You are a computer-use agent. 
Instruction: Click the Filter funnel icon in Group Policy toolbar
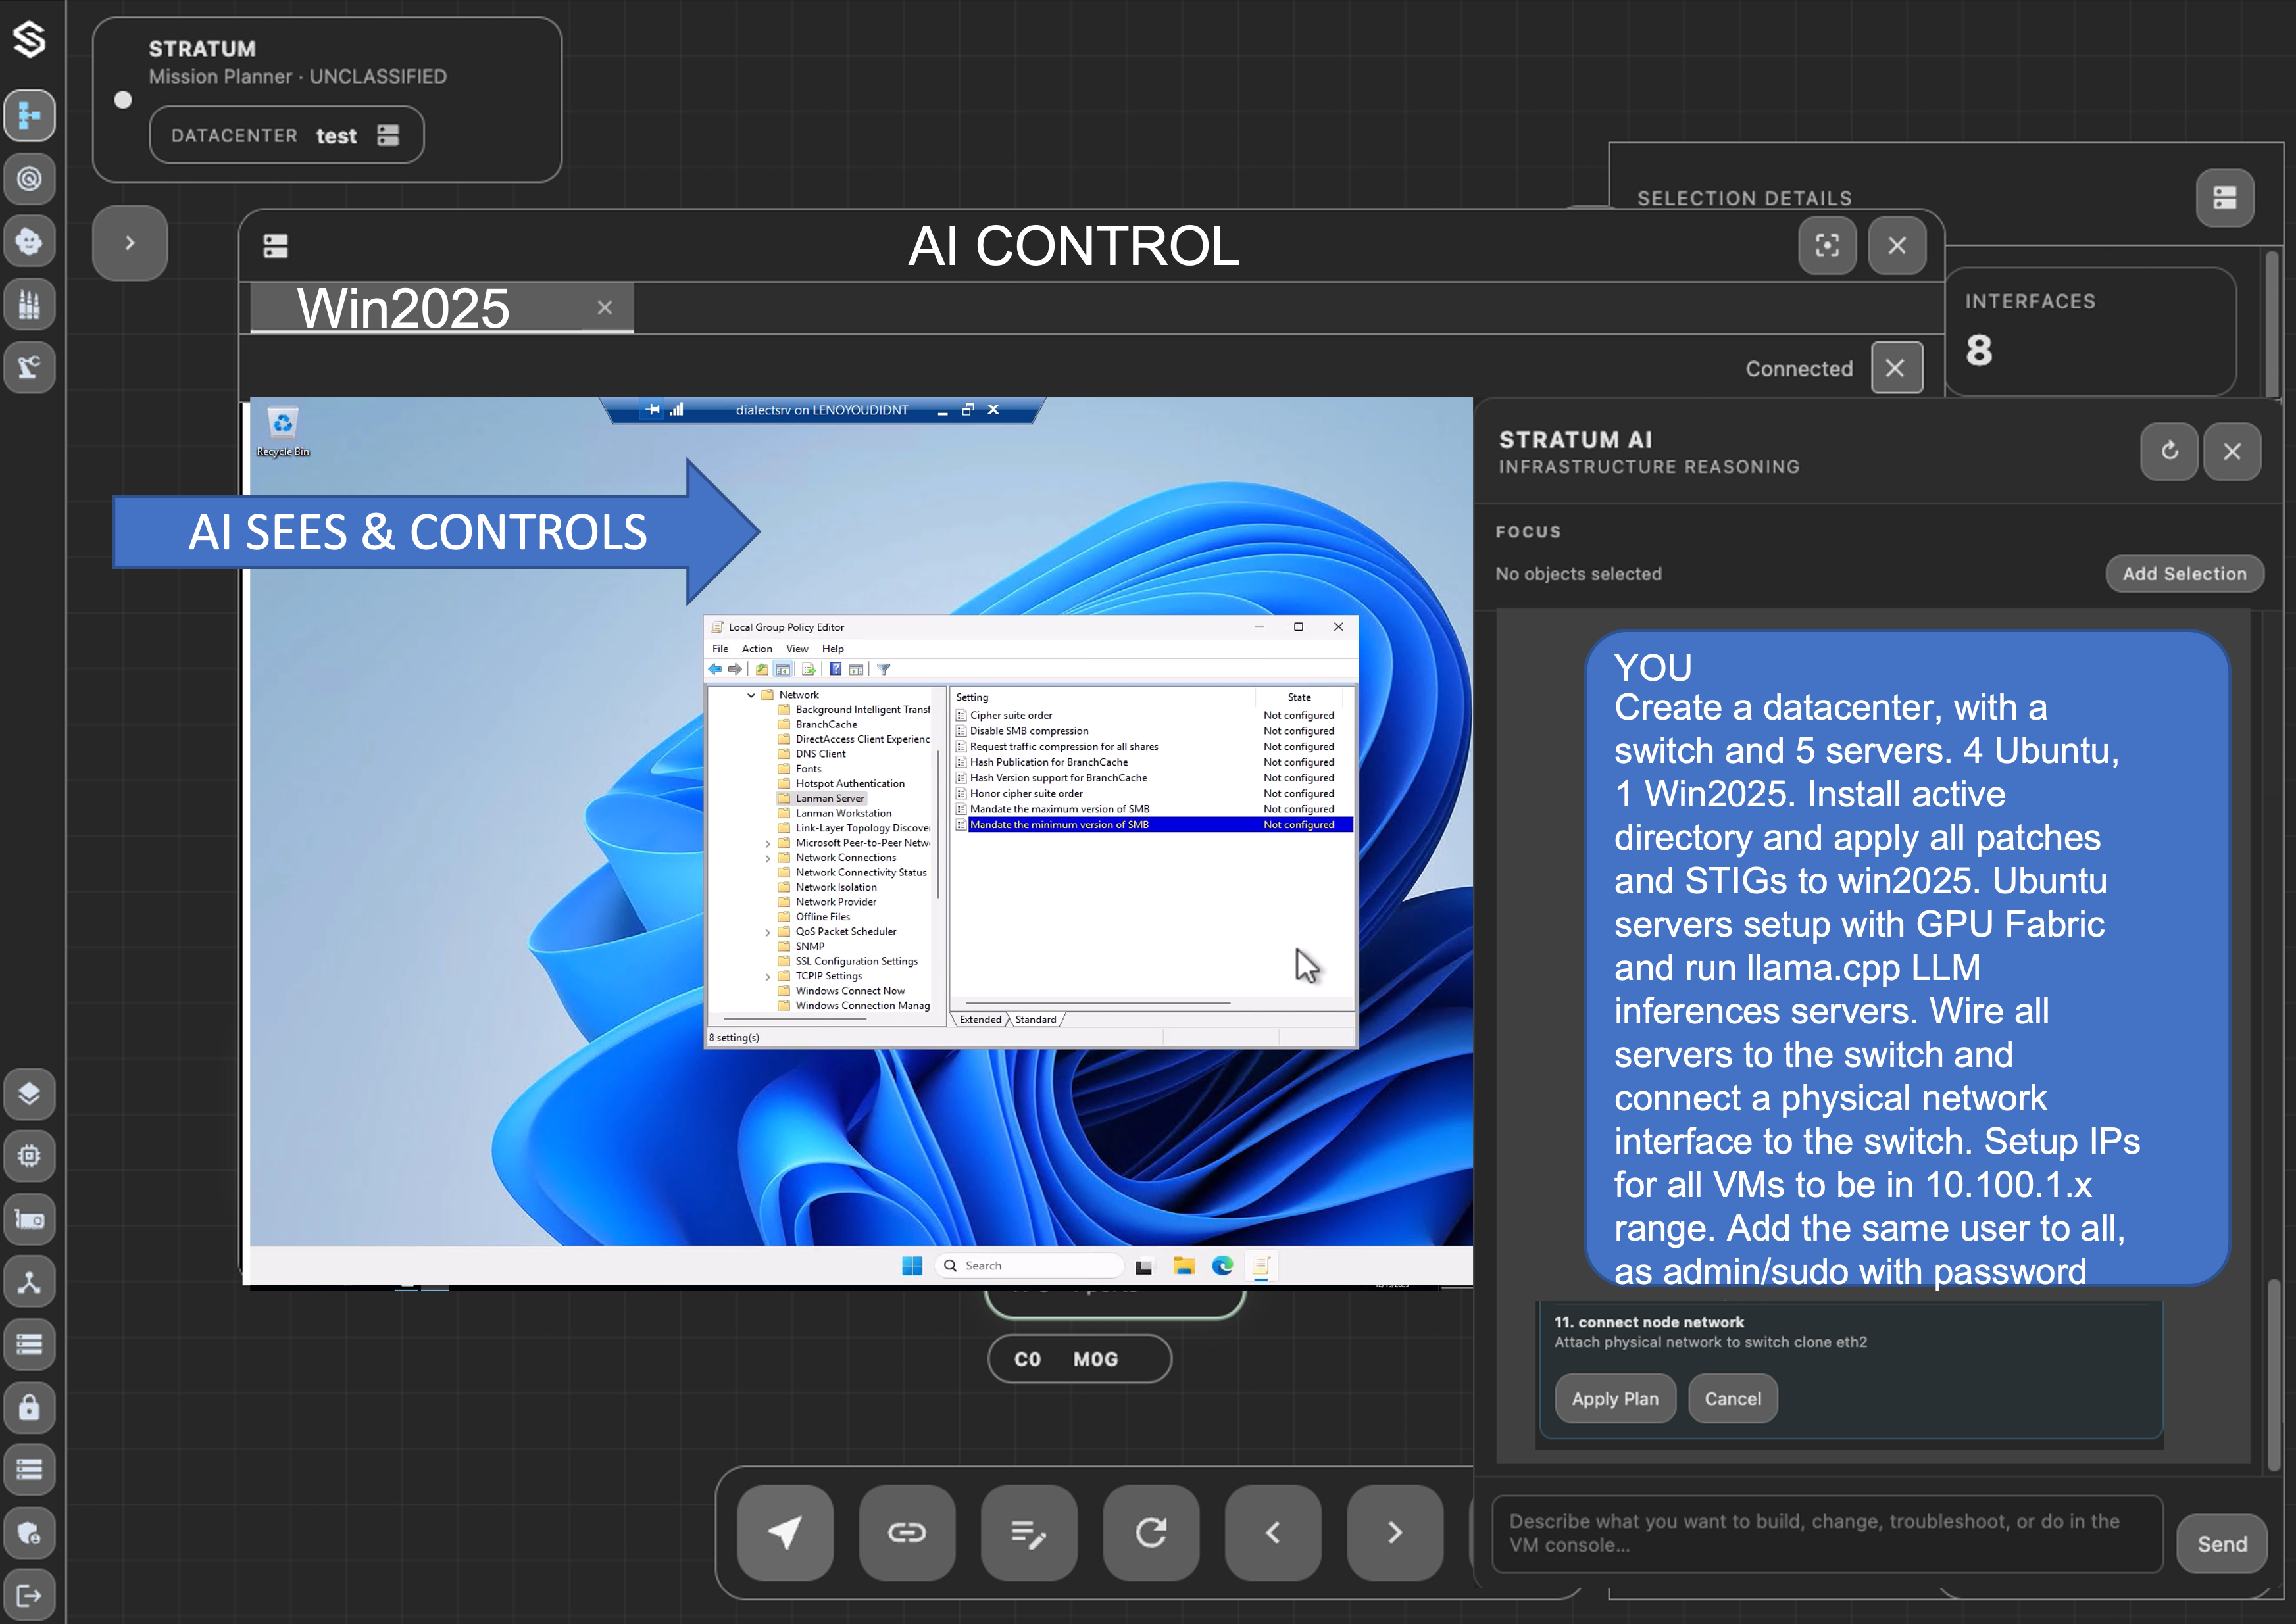click(884, 669)
